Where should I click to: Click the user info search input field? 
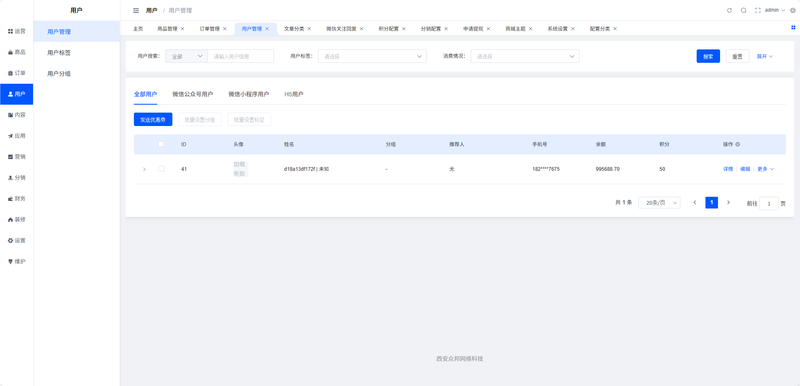(x=241, y=56)
